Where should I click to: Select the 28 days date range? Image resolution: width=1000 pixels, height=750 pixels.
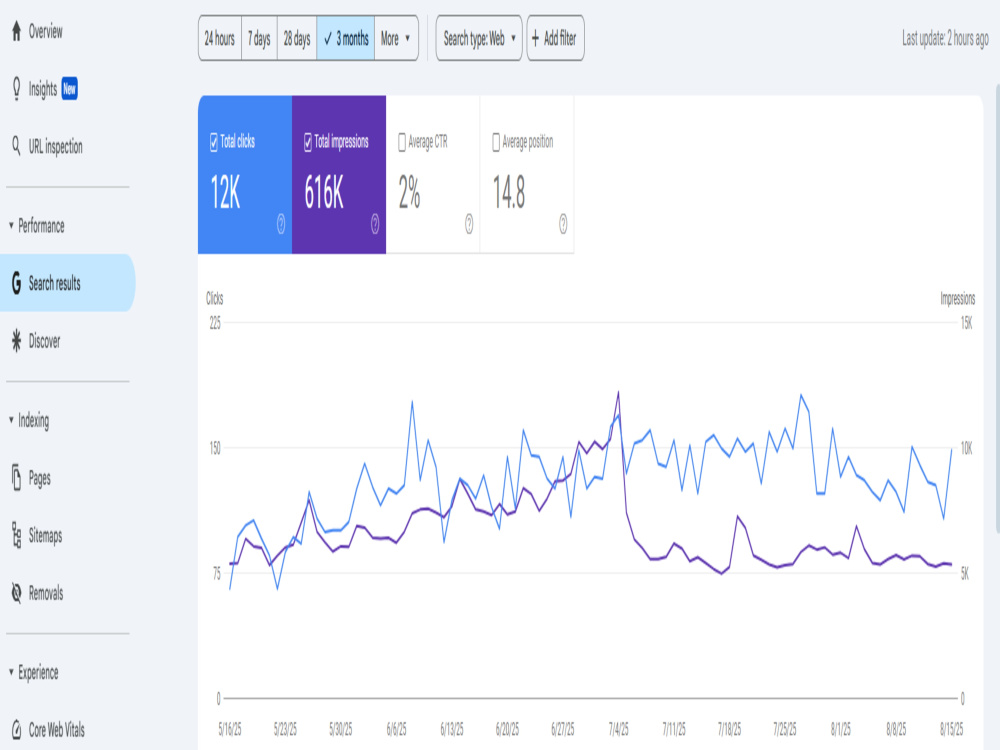pos(297,38)
